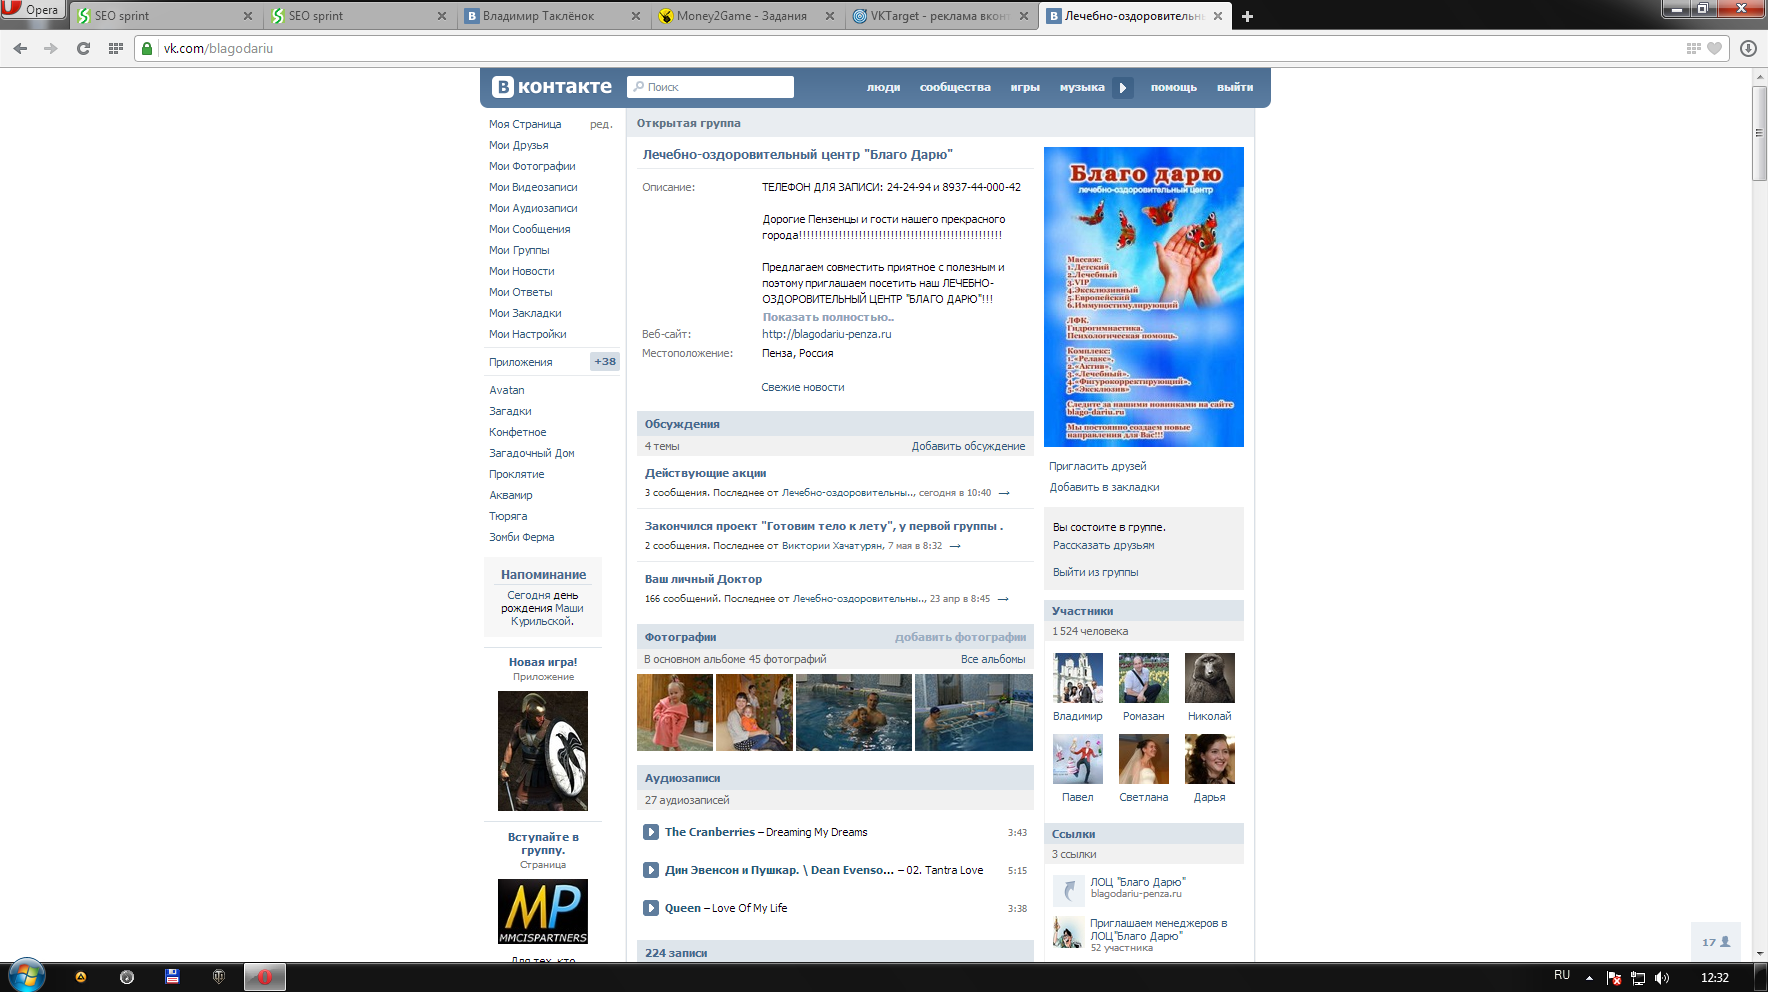The height and width of the screenshot is (992, 1768).
Task: Click the arrow after the Ваш личный Доктор last message
Action: [1003, 599]
